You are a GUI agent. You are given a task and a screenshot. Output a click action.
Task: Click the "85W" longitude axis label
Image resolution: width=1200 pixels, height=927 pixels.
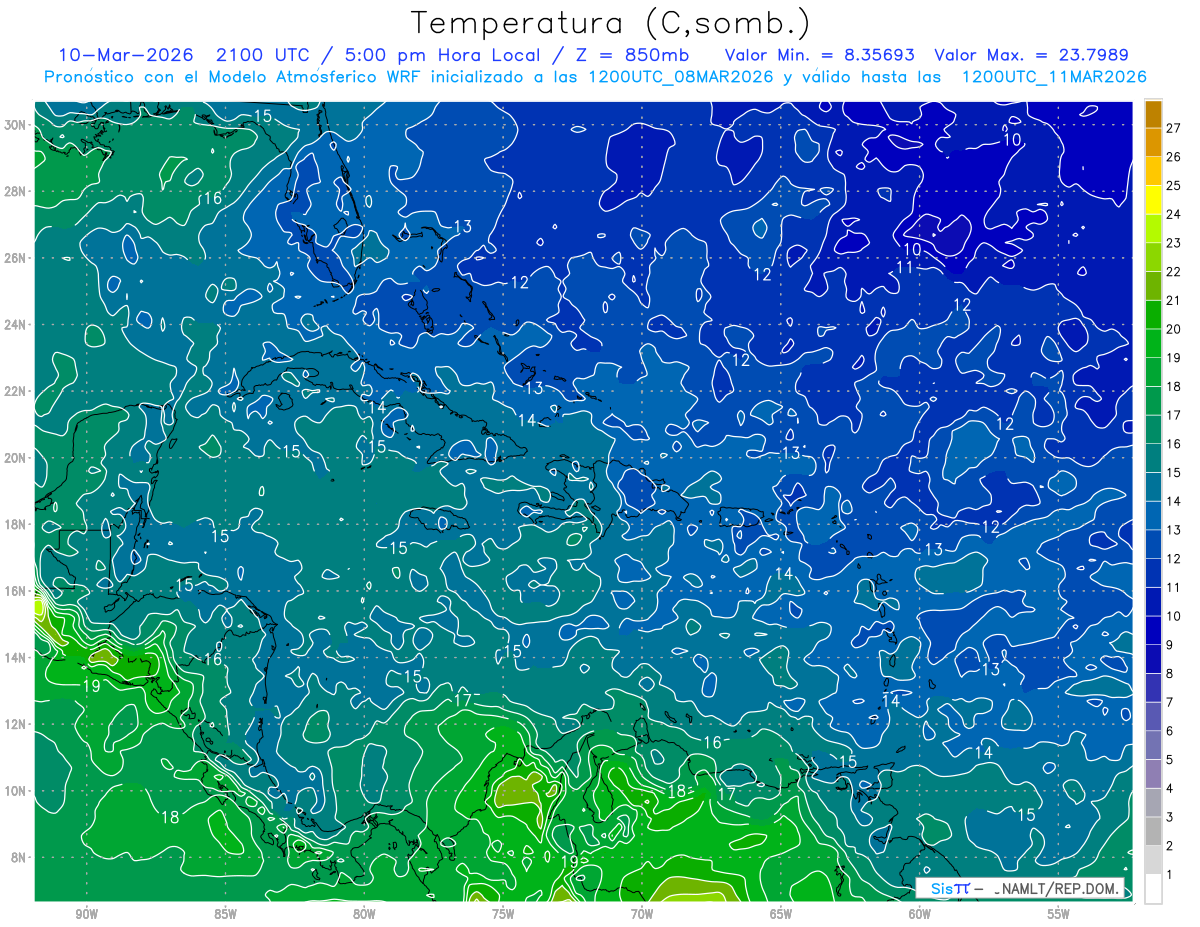pyautogui.click(x=225, y=915)
